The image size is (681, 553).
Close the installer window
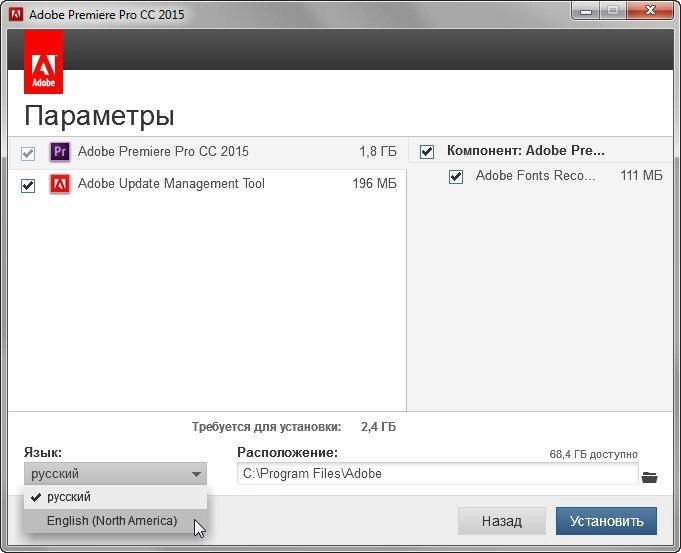650,10
